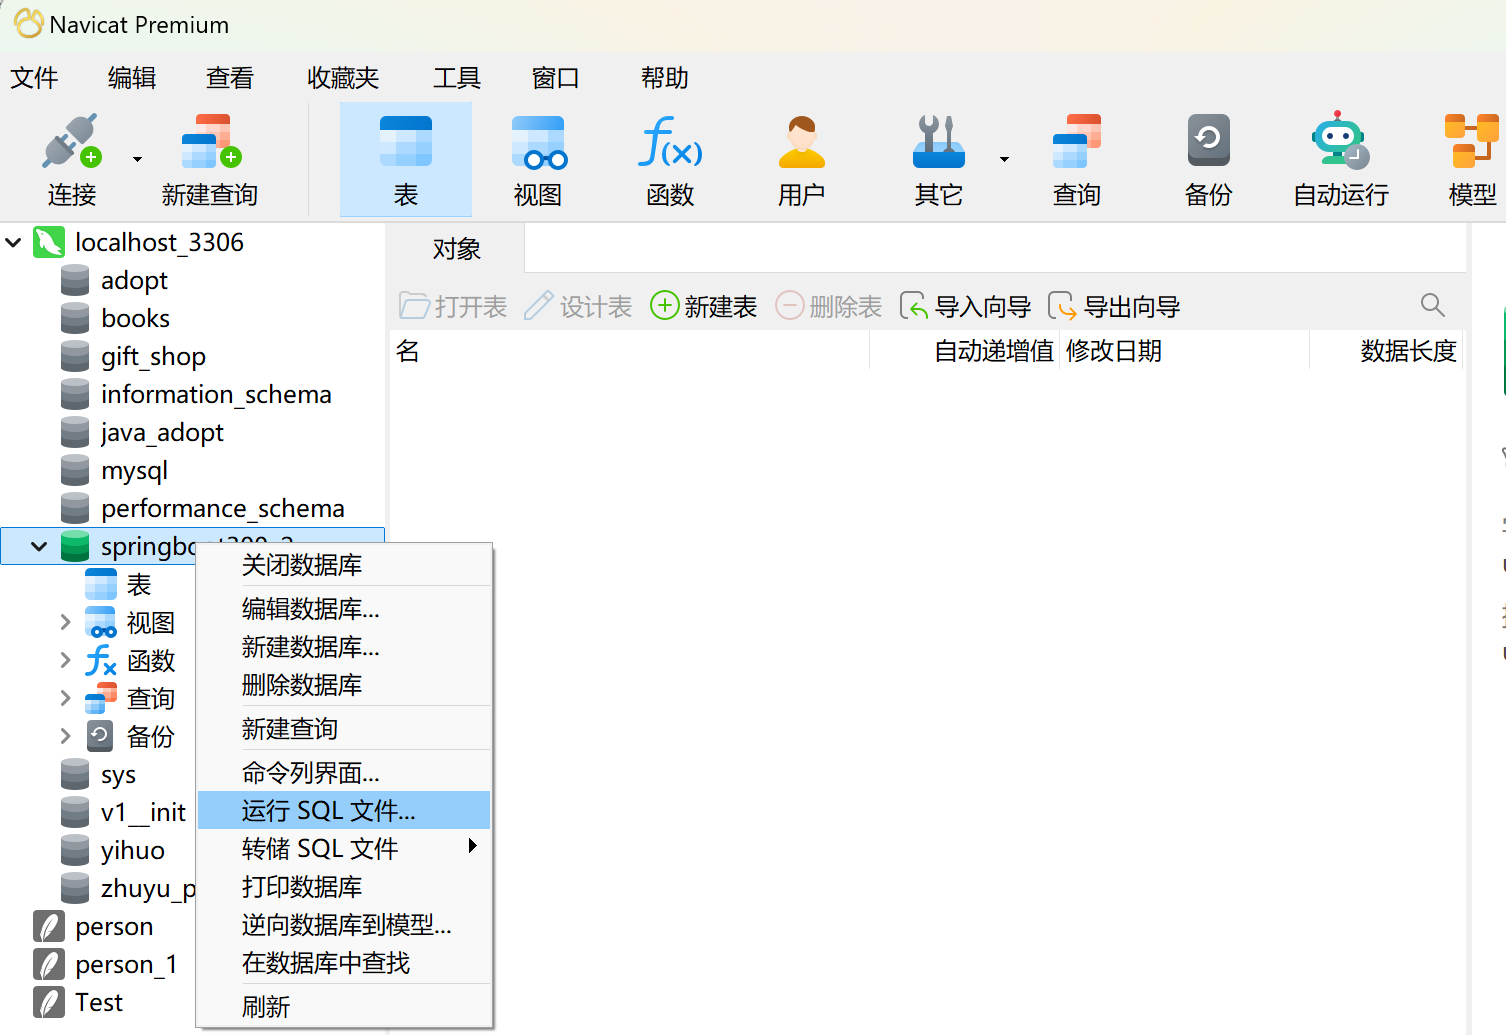Open the 用户 users toolbar icon
Viewport: 1506px width, 1035px height.
[802, 160]
